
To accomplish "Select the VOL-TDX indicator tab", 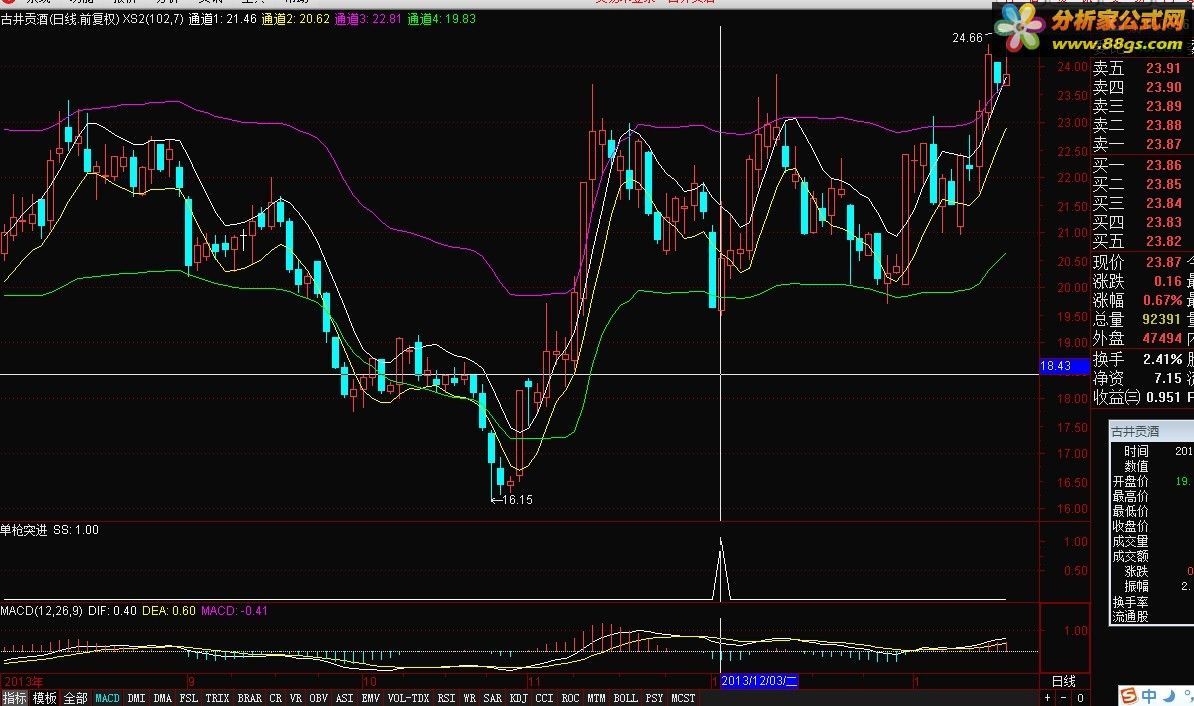I will pos(410,698).
